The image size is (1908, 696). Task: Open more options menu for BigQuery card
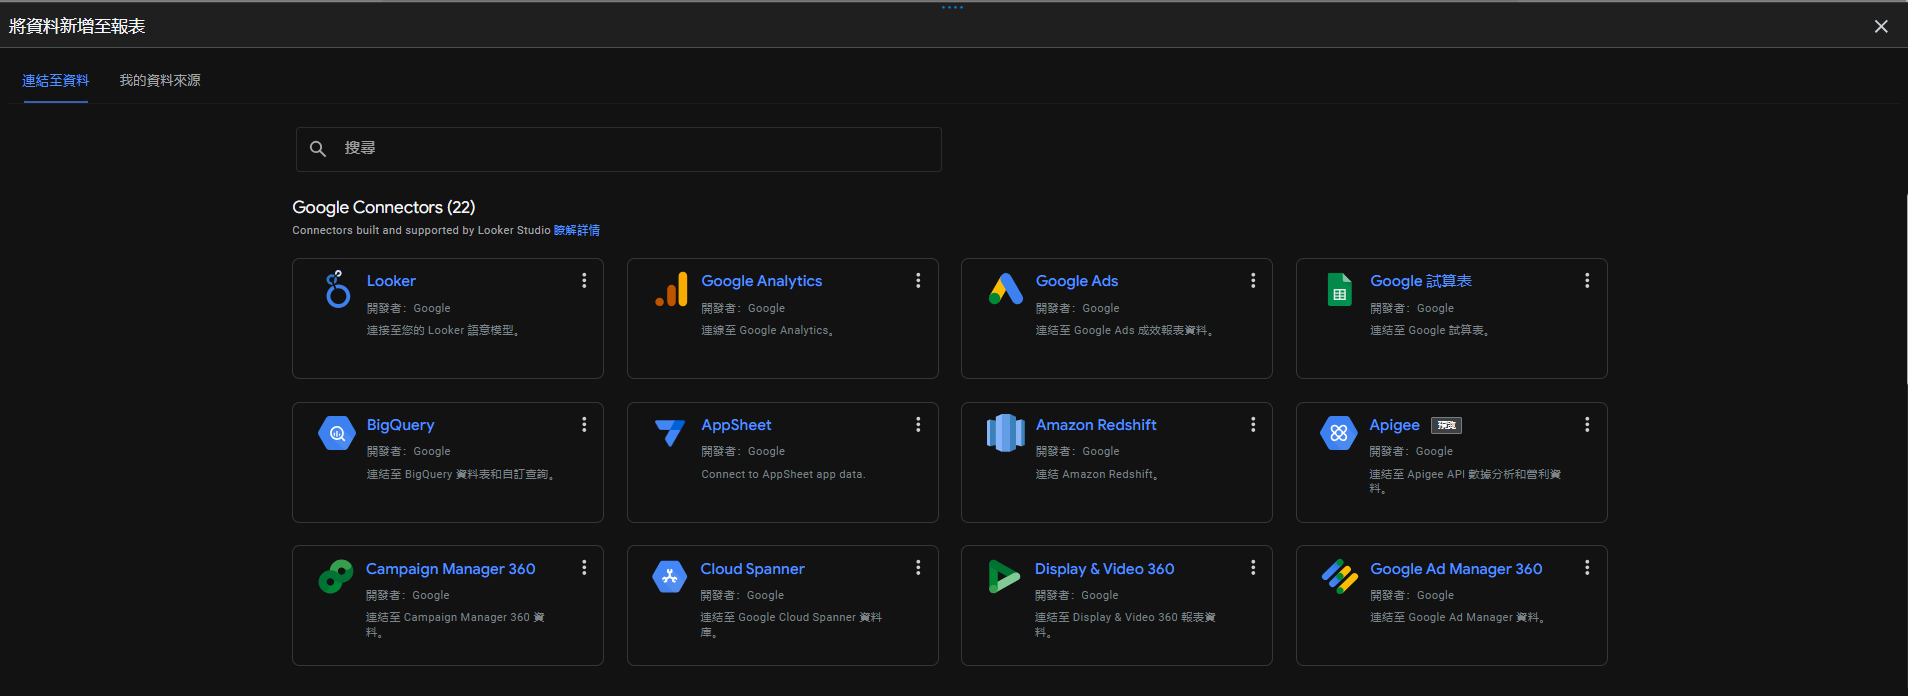point(584,425)
